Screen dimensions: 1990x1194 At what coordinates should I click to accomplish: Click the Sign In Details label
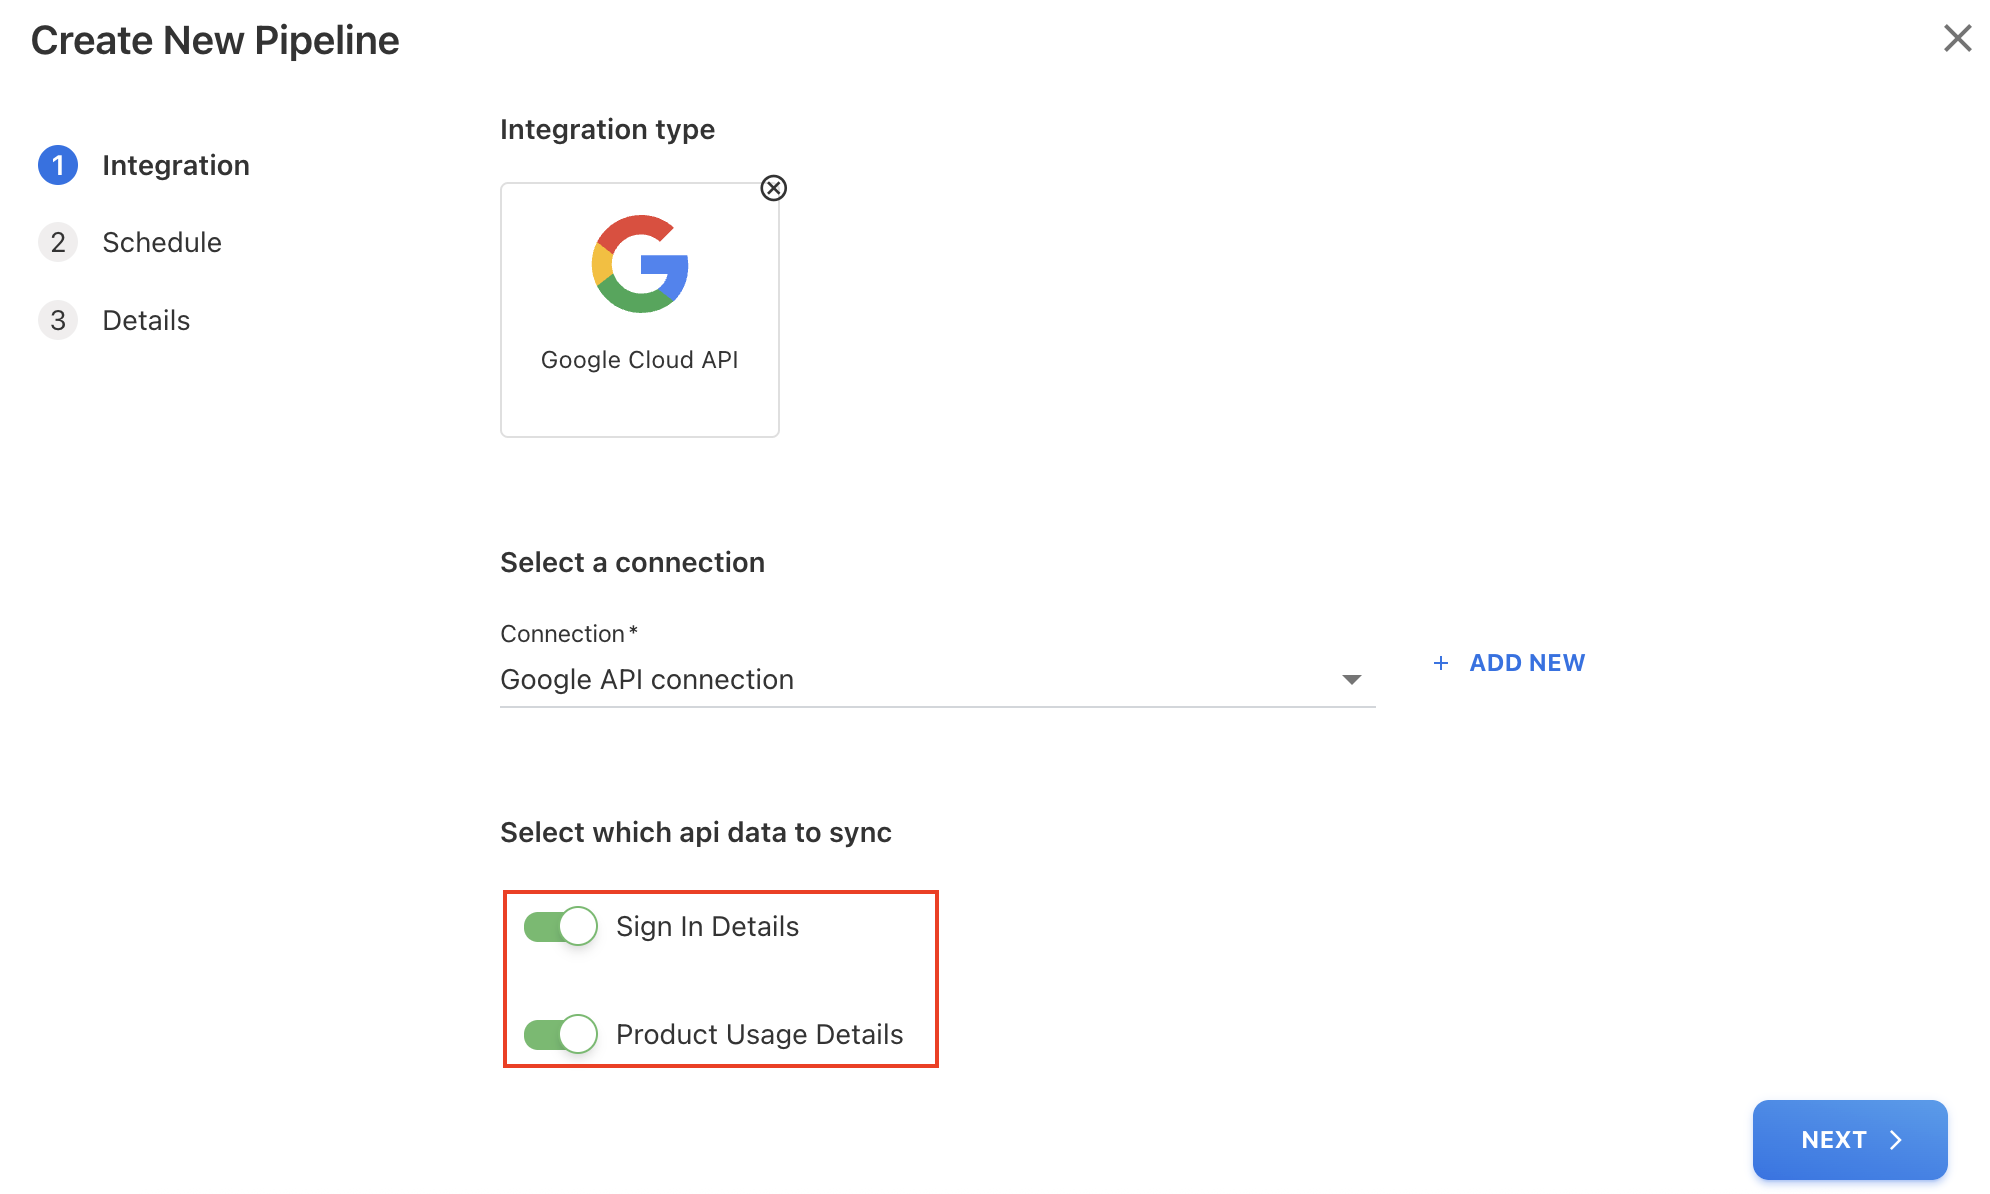707,927
